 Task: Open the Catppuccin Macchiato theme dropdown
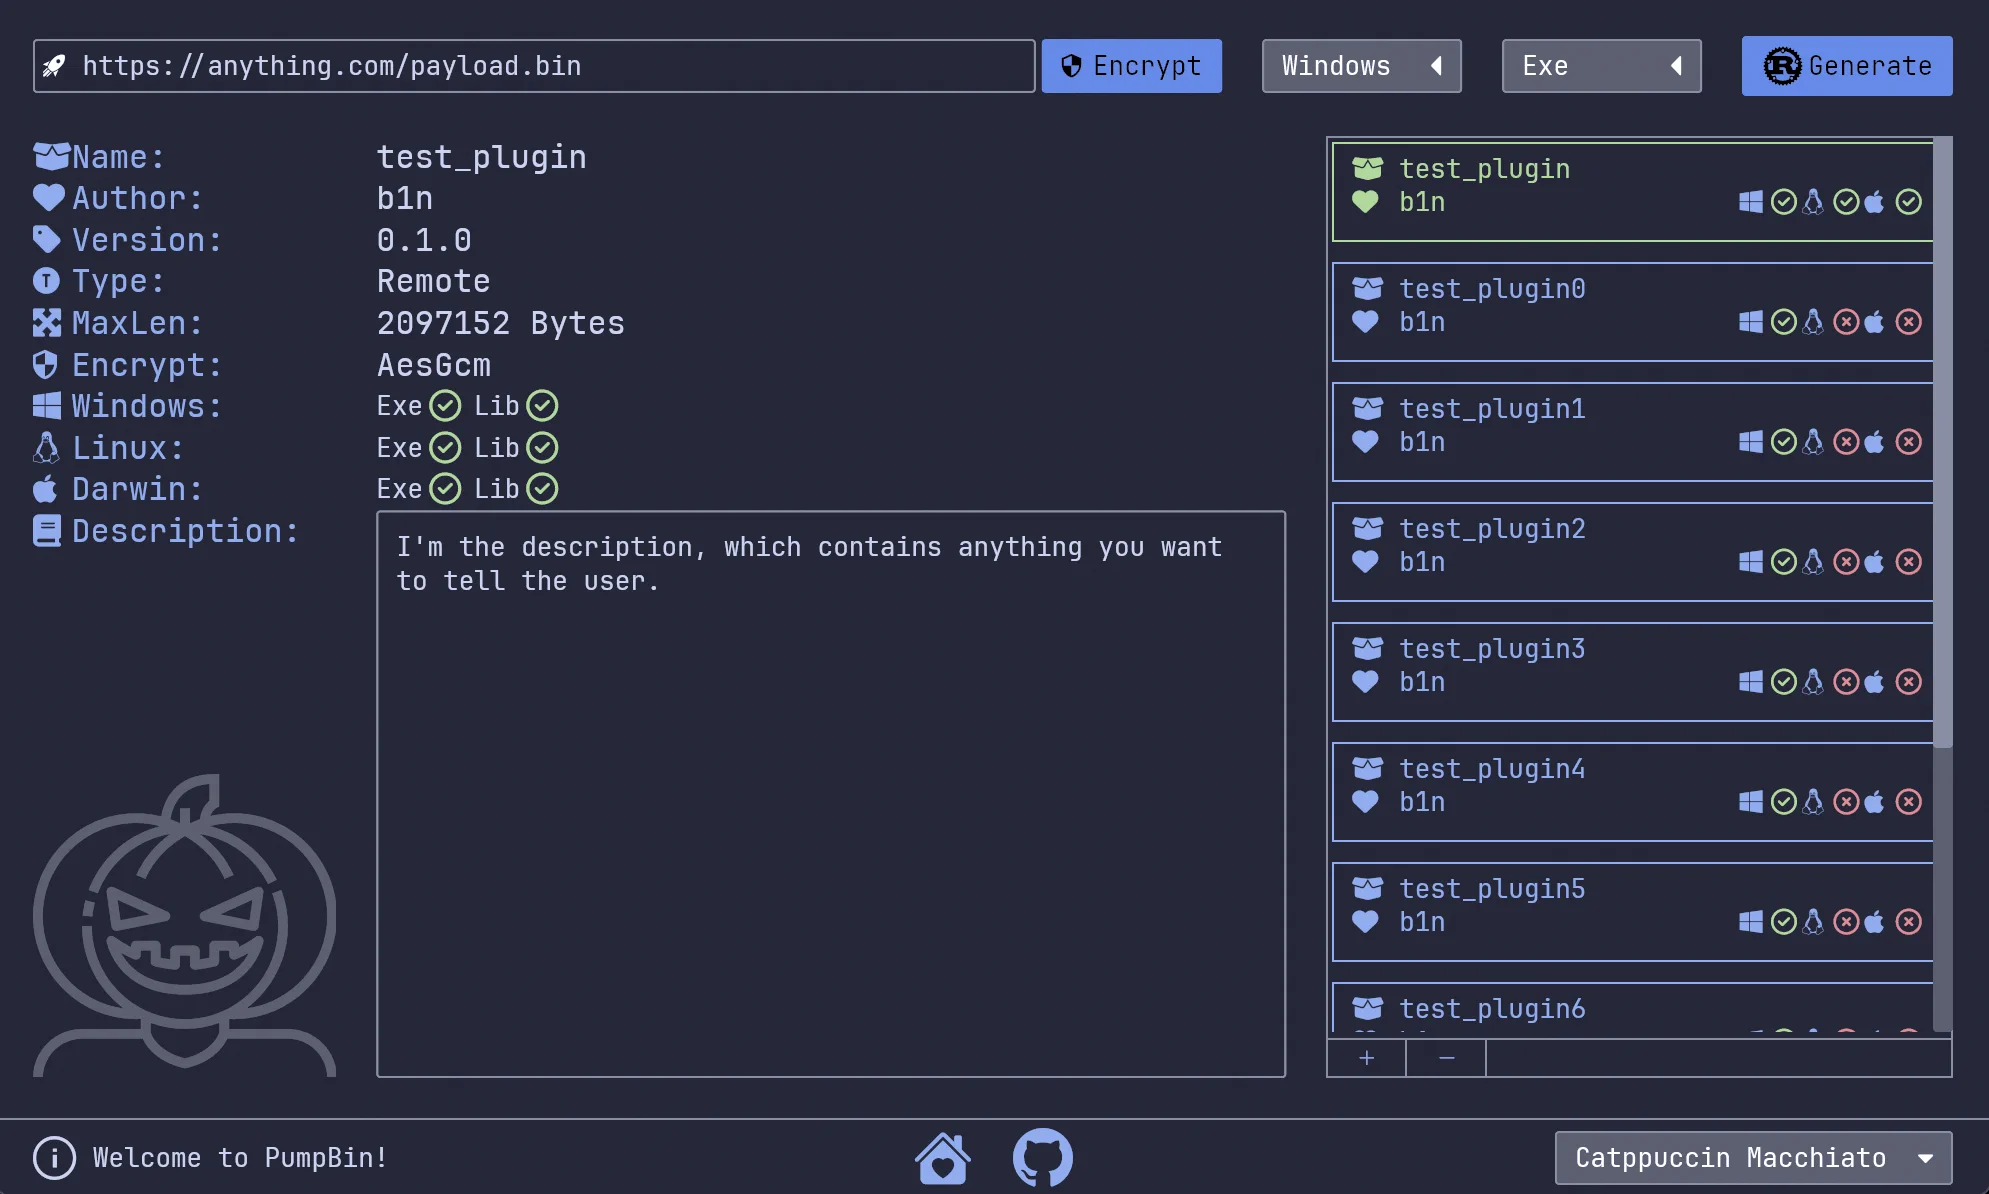[1754, 1158]
